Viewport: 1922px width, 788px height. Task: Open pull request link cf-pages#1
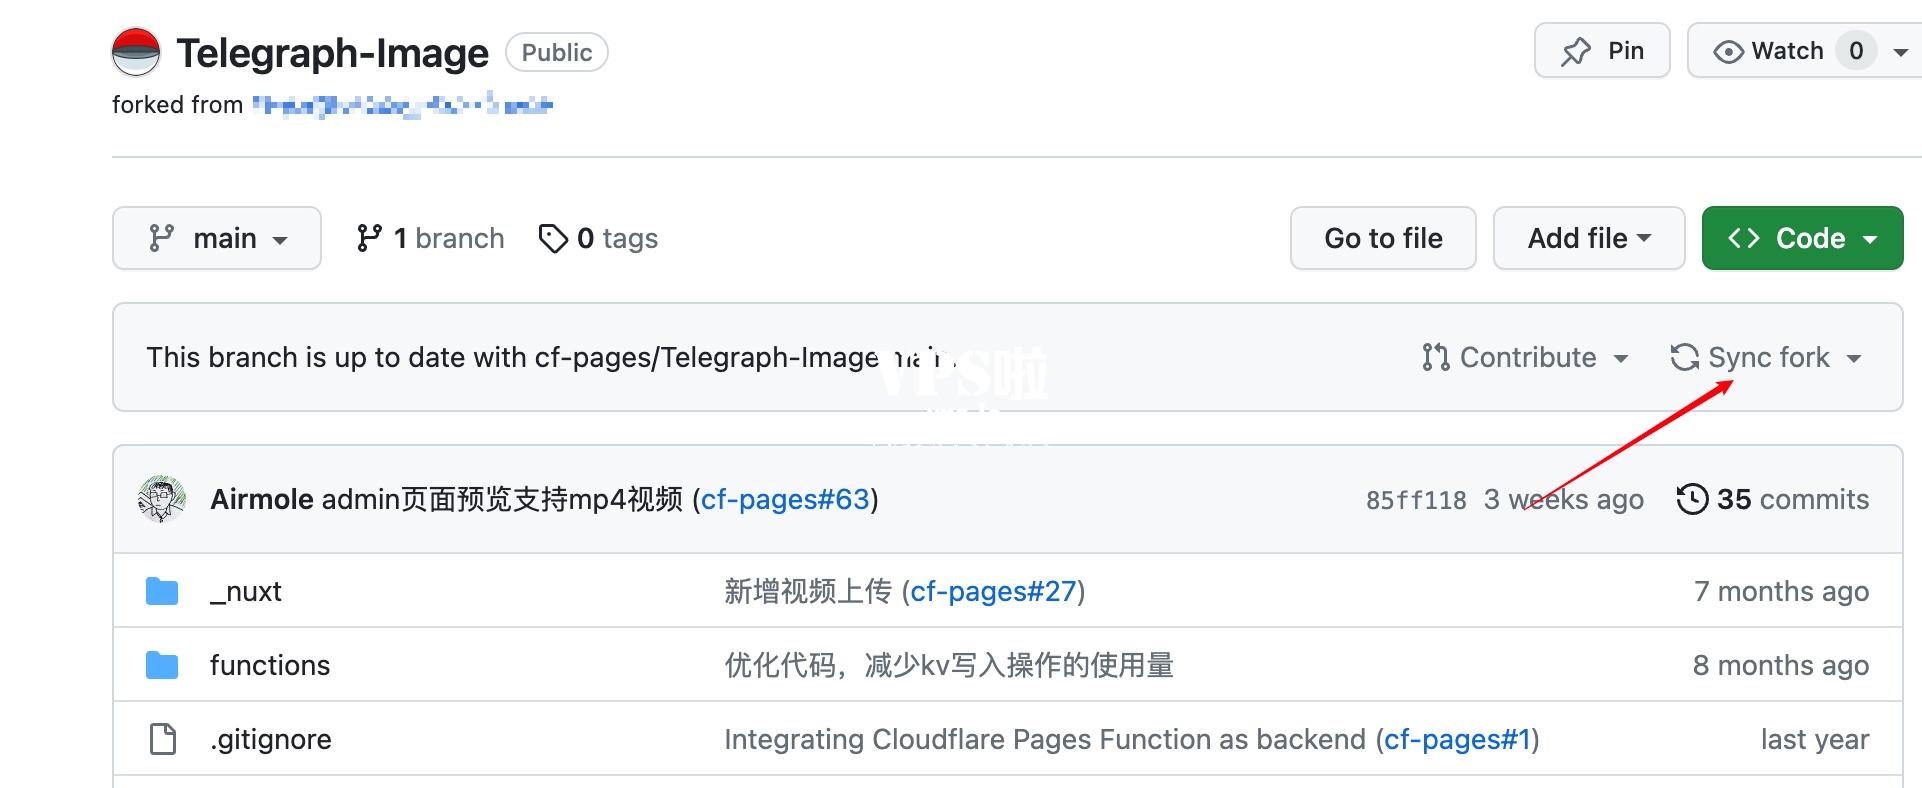tap(1458, 739)
